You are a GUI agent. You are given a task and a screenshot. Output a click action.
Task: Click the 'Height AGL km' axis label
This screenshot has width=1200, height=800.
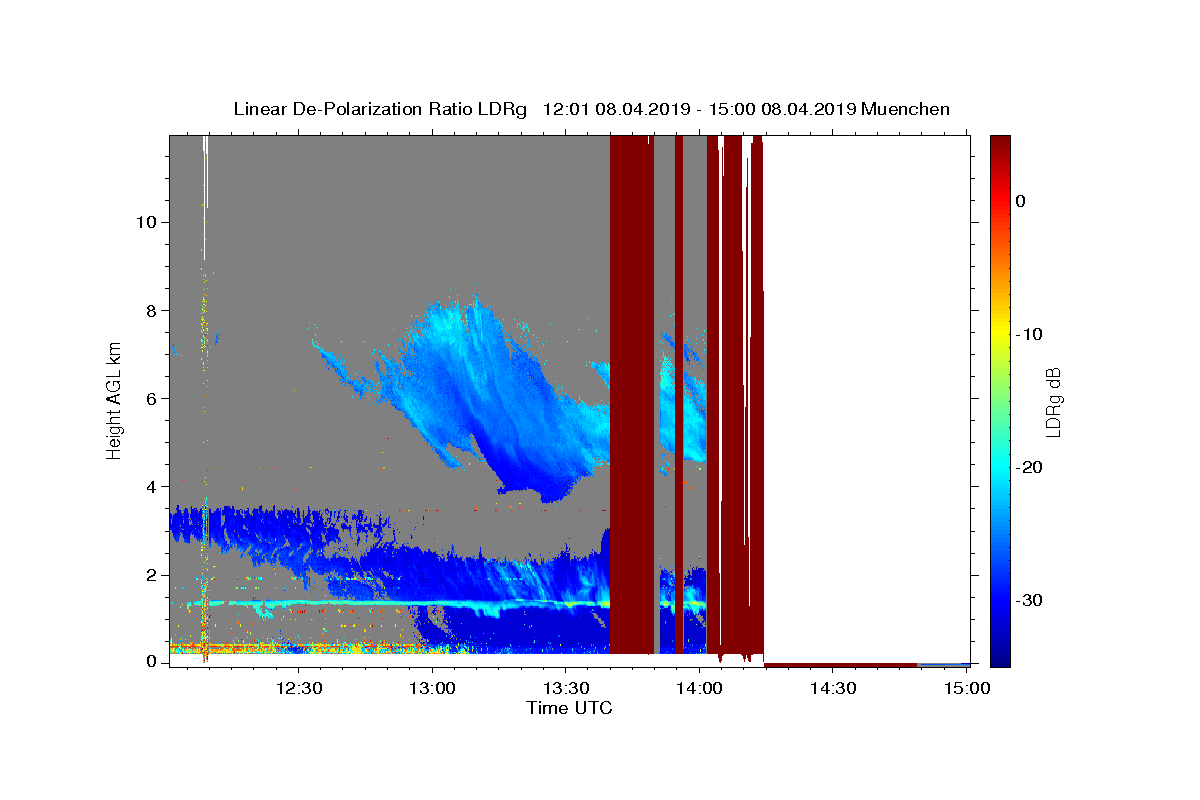pyautogui.click(x=115, y=400)
